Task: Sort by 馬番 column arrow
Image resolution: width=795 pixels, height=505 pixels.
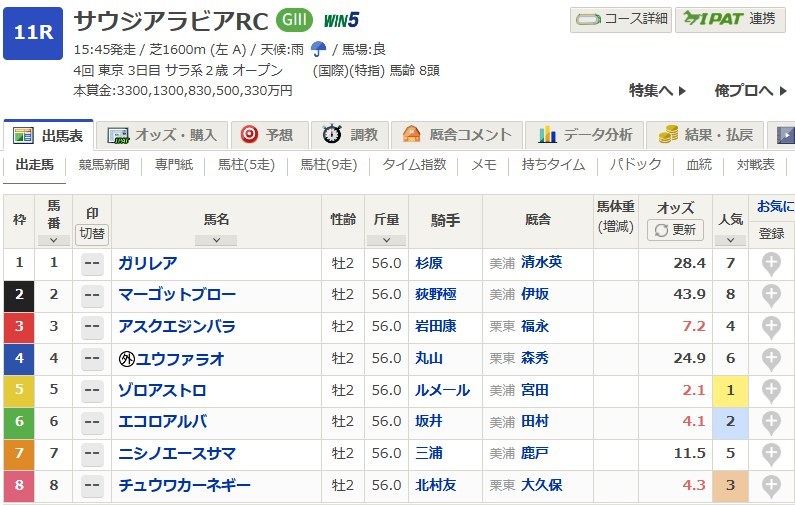Action: (x=54, y=240)
